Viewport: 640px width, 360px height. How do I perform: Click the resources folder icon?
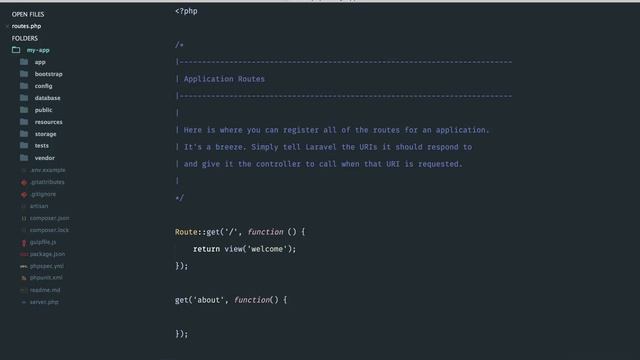24,122
